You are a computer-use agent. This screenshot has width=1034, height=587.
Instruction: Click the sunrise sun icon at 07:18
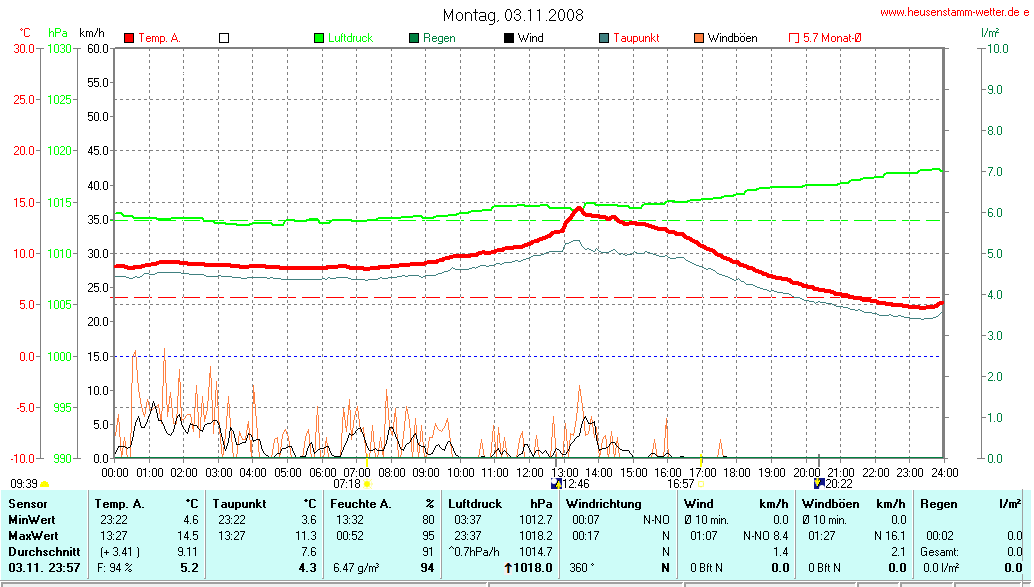367,484
